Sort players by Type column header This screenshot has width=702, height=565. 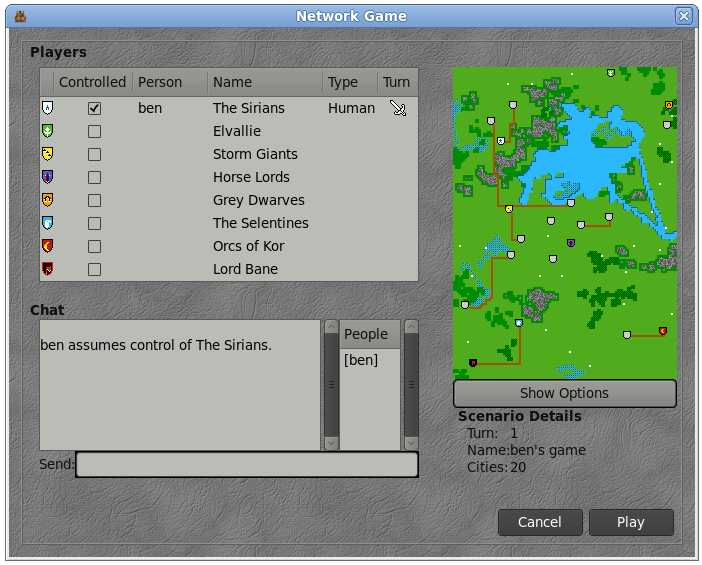click(x=349, y=82)
